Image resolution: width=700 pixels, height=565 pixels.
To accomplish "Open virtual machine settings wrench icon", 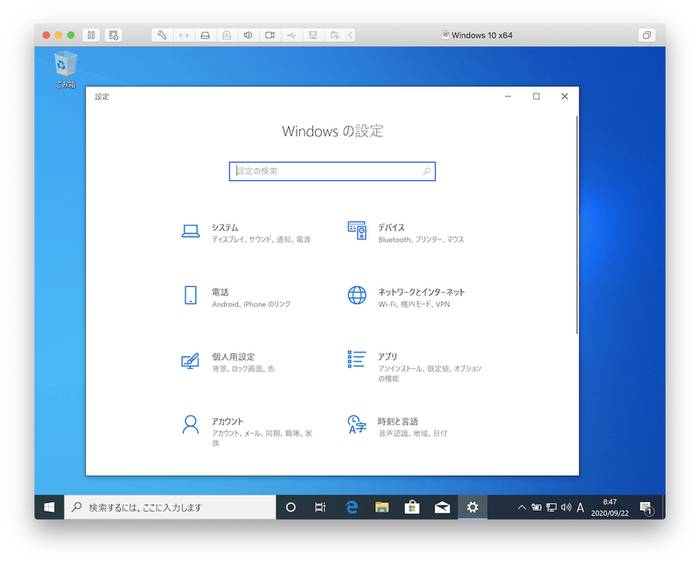I will click(162, 35).
